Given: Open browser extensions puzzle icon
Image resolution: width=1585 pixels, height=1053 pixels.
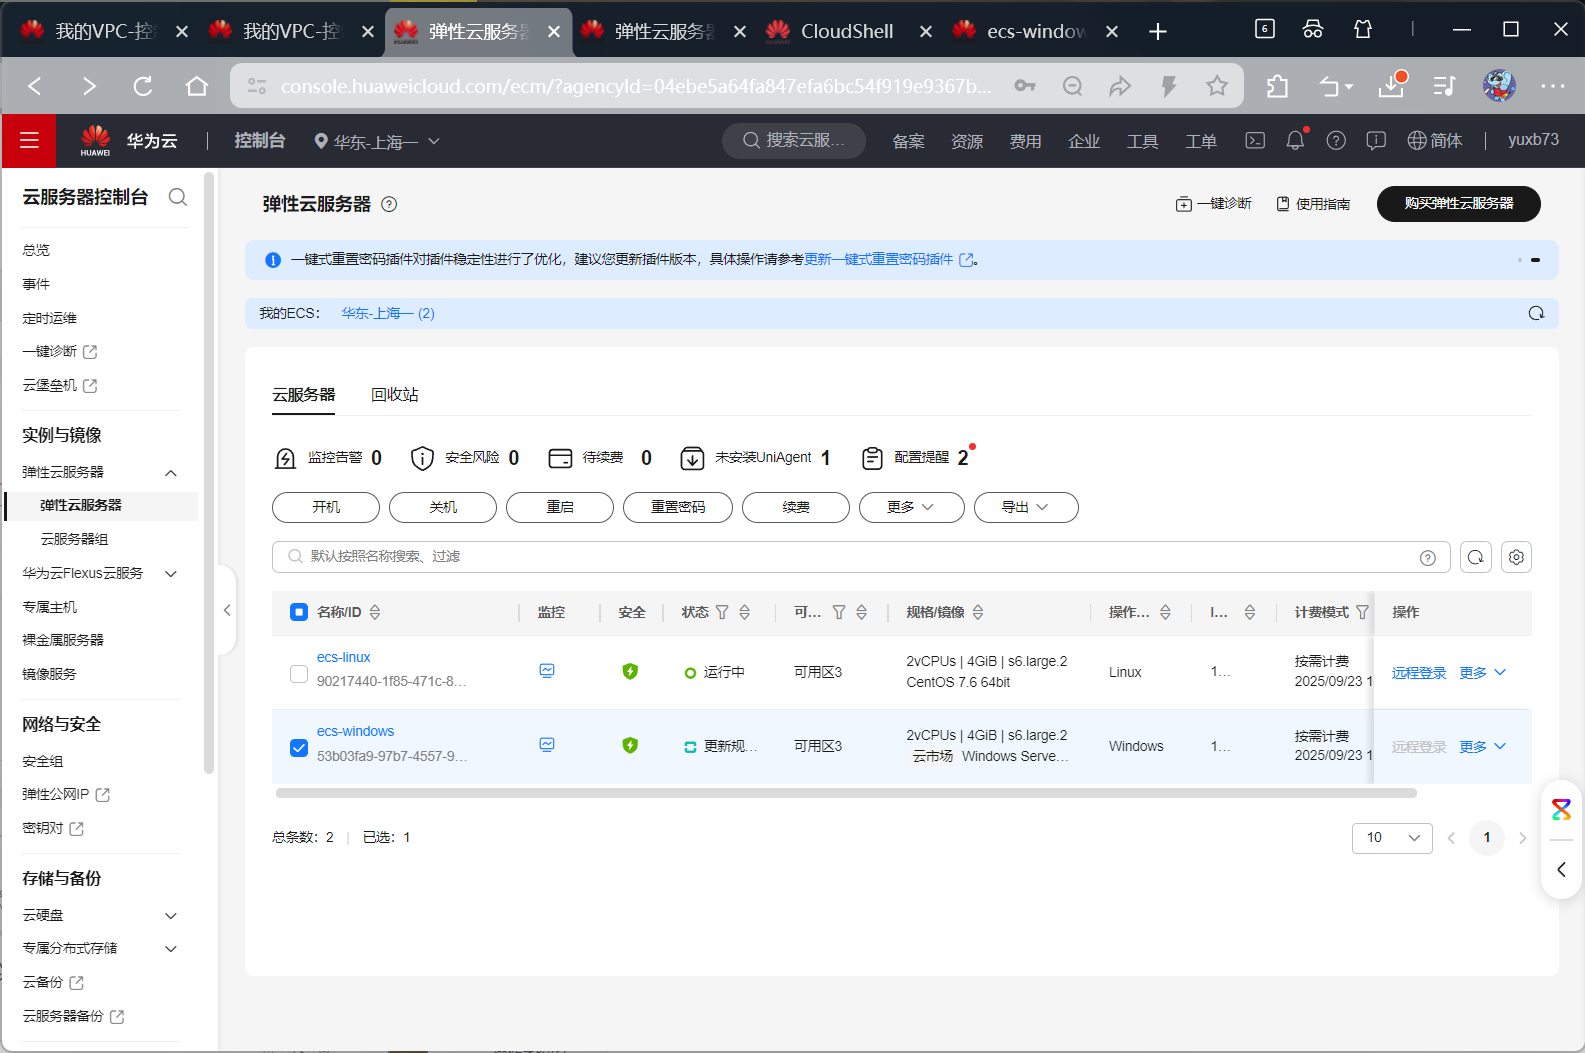Looking at the screenshot, I should (x=1277, y=86).
